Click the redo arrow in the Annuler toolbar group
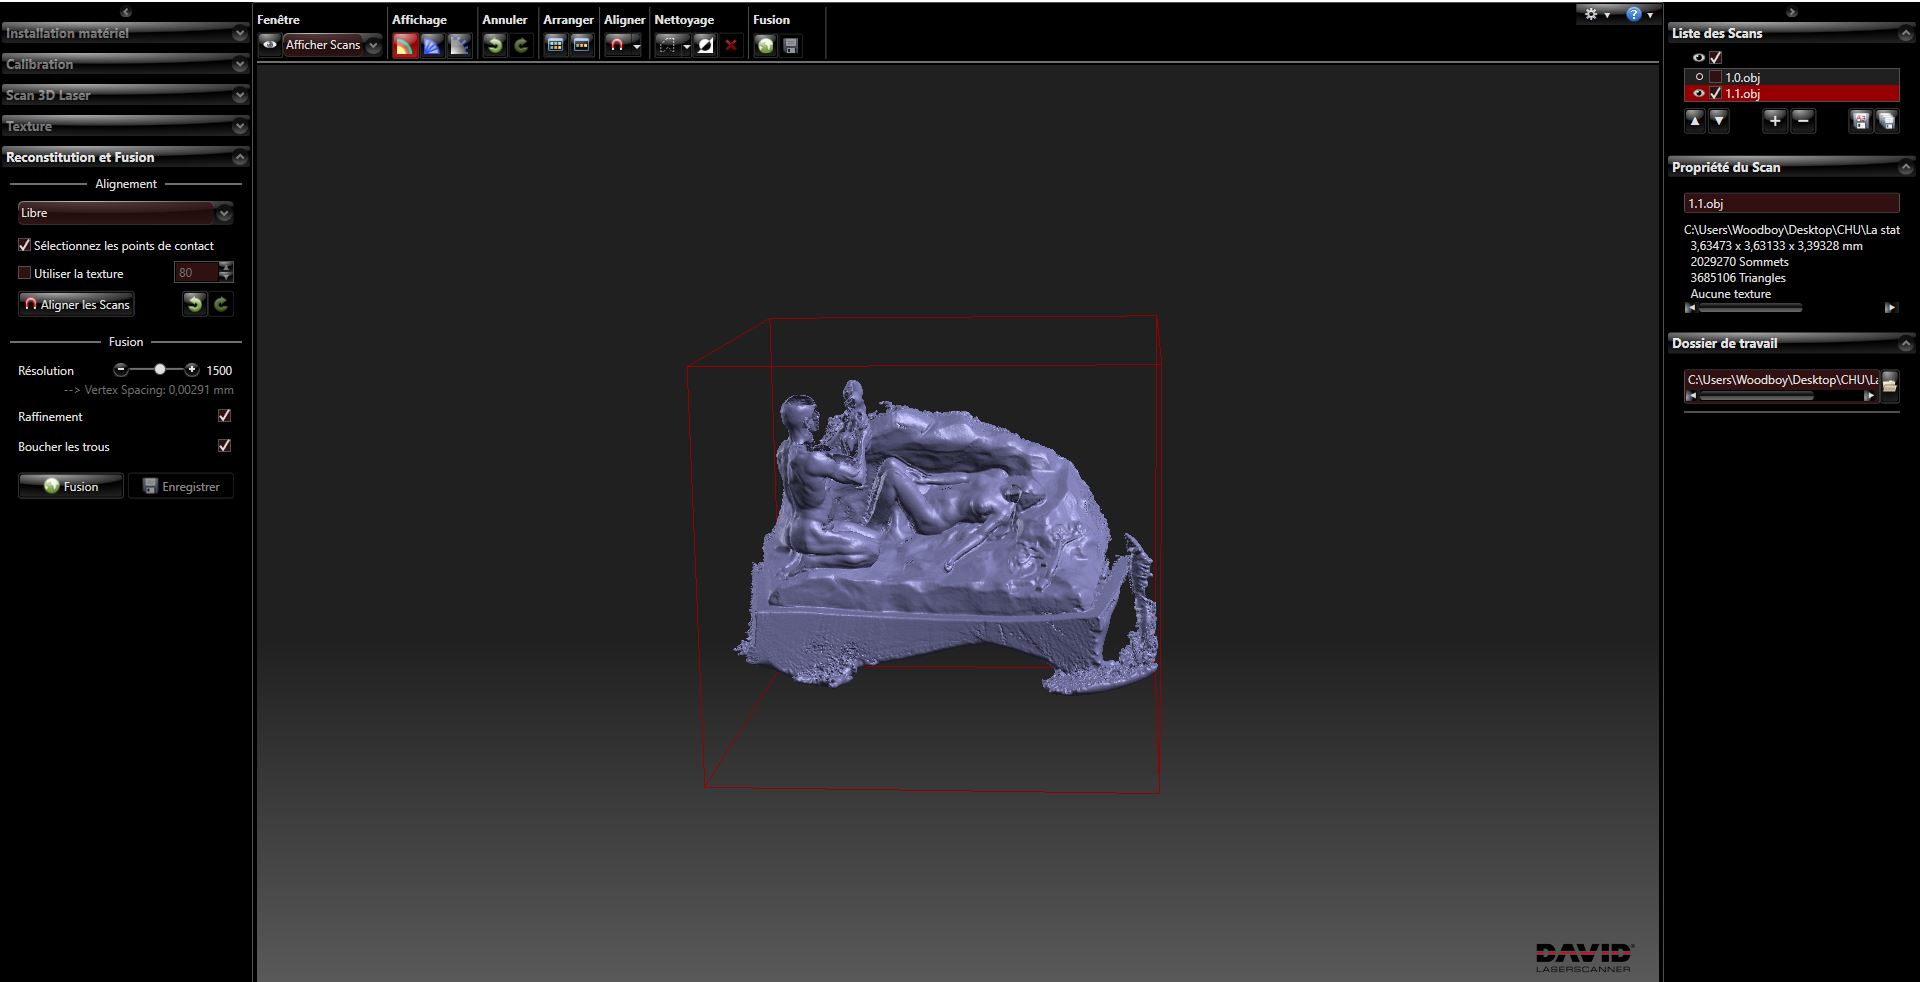Image resolution: width=1920 pixels, height=982 pixels. [521, 45]
